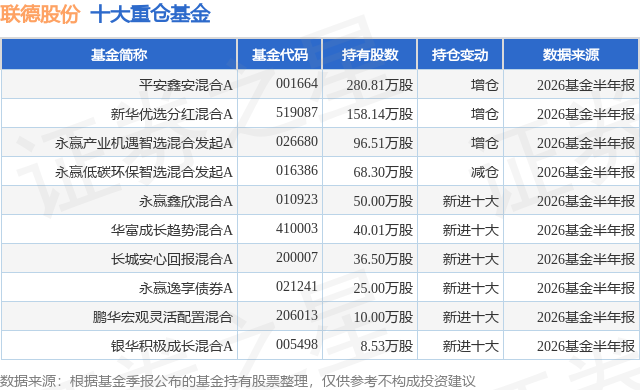The image size is (640, 390).
Task: Click 鹏华宏观灵活配置混合 fund name
Action: [x=162, y=317]
